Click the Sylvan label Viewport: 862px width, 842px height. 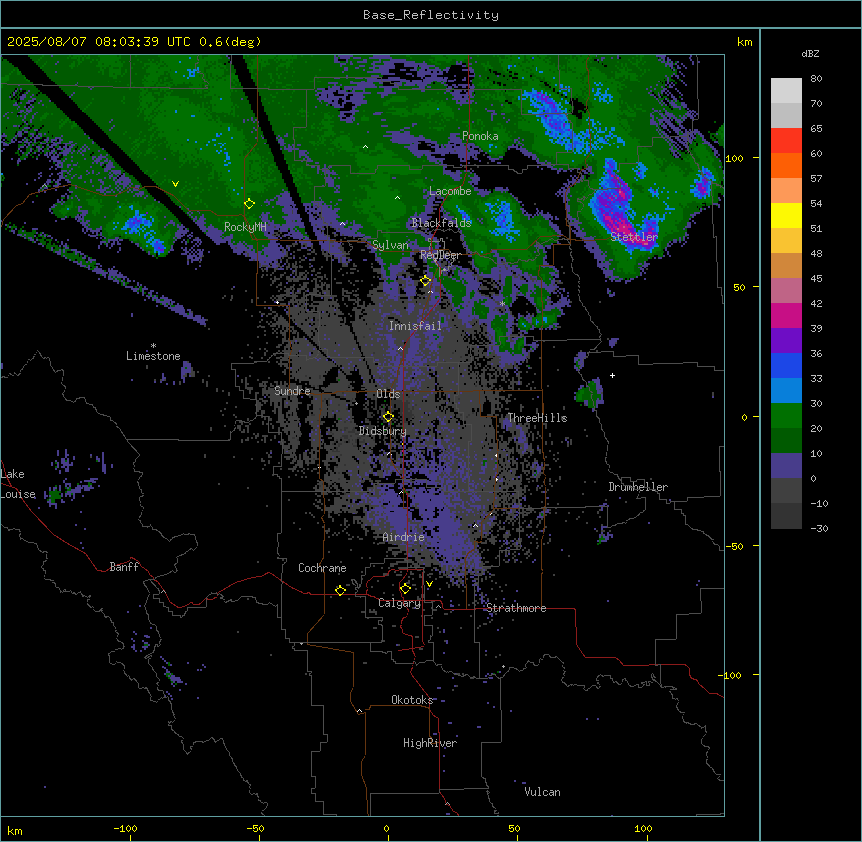click(390, 245)
